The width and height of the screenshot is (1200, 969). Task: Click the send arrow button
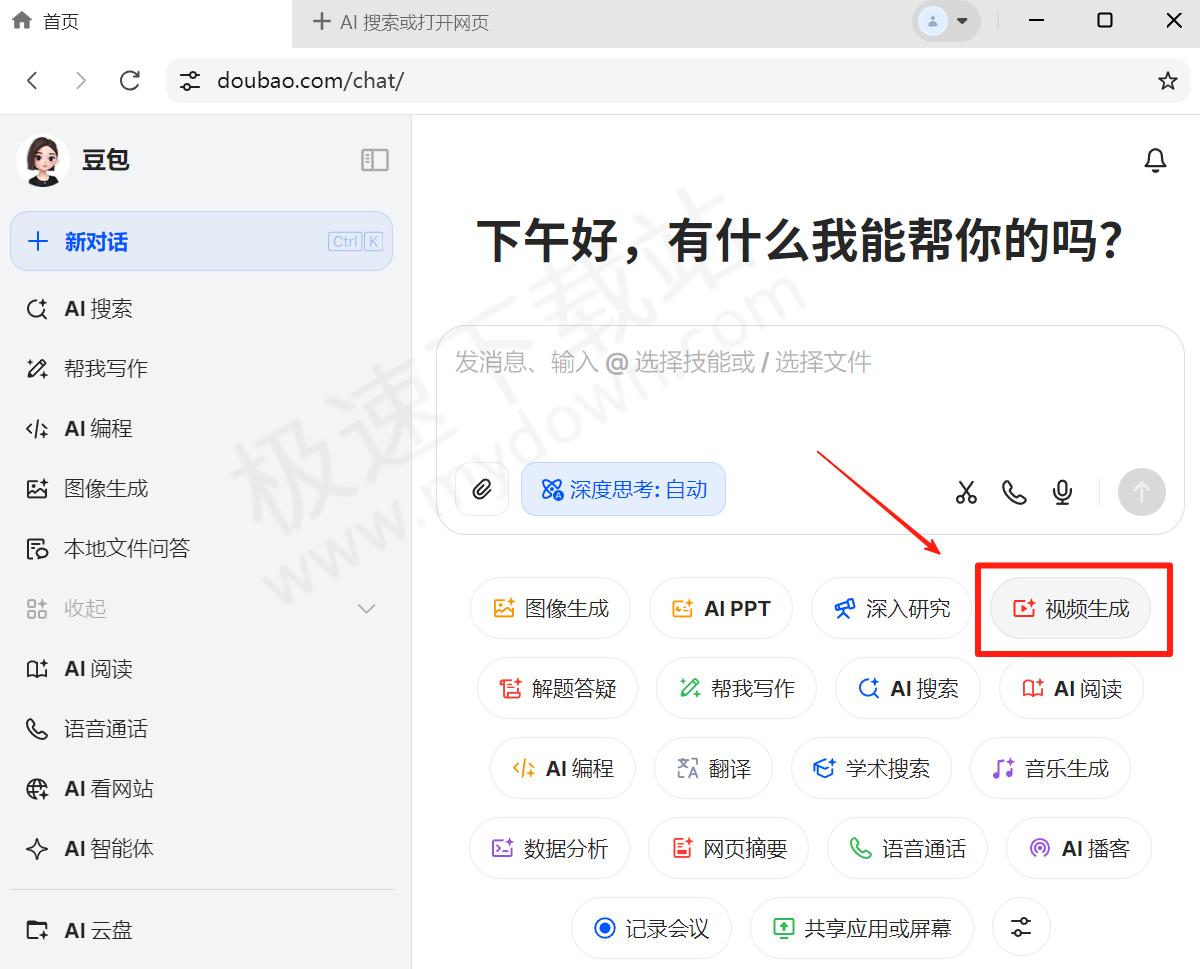[x=1141, y=492]
